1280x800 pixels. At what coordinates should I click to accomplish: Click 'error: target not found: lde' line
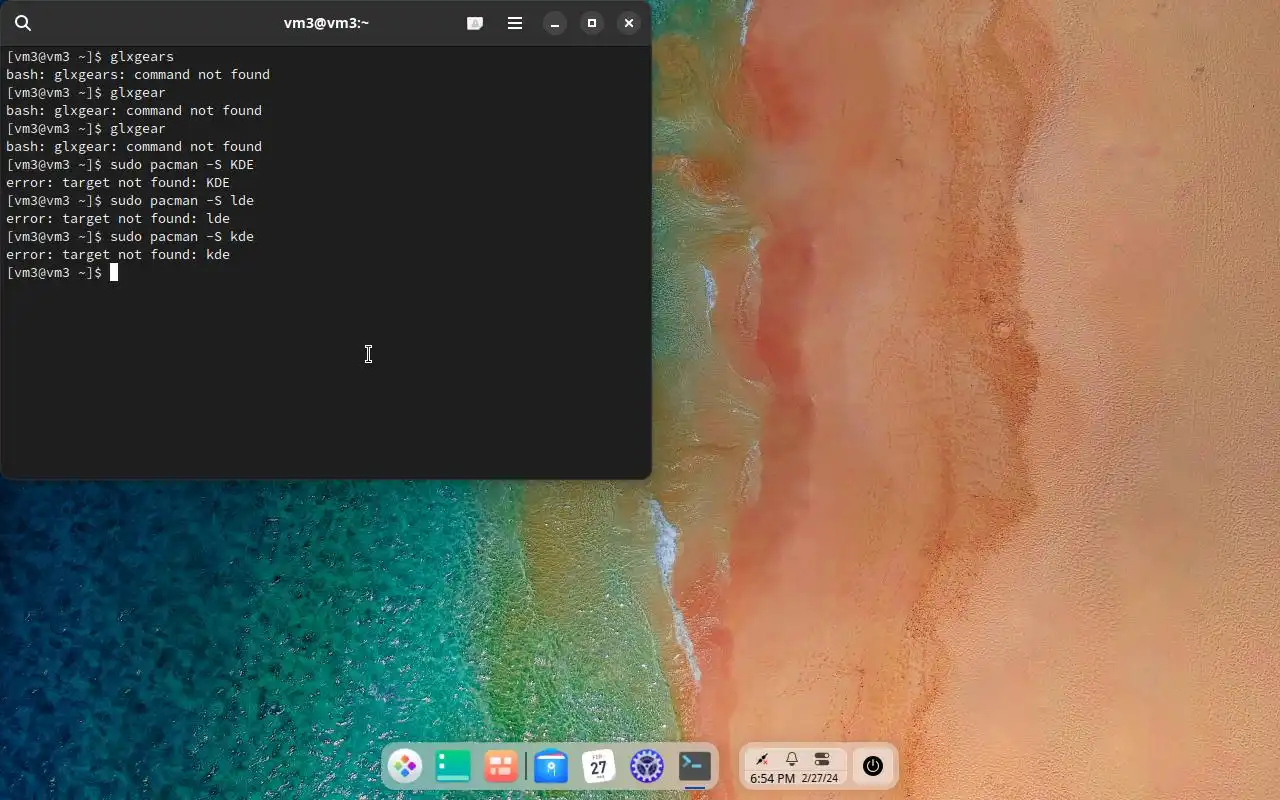point(118,218)
